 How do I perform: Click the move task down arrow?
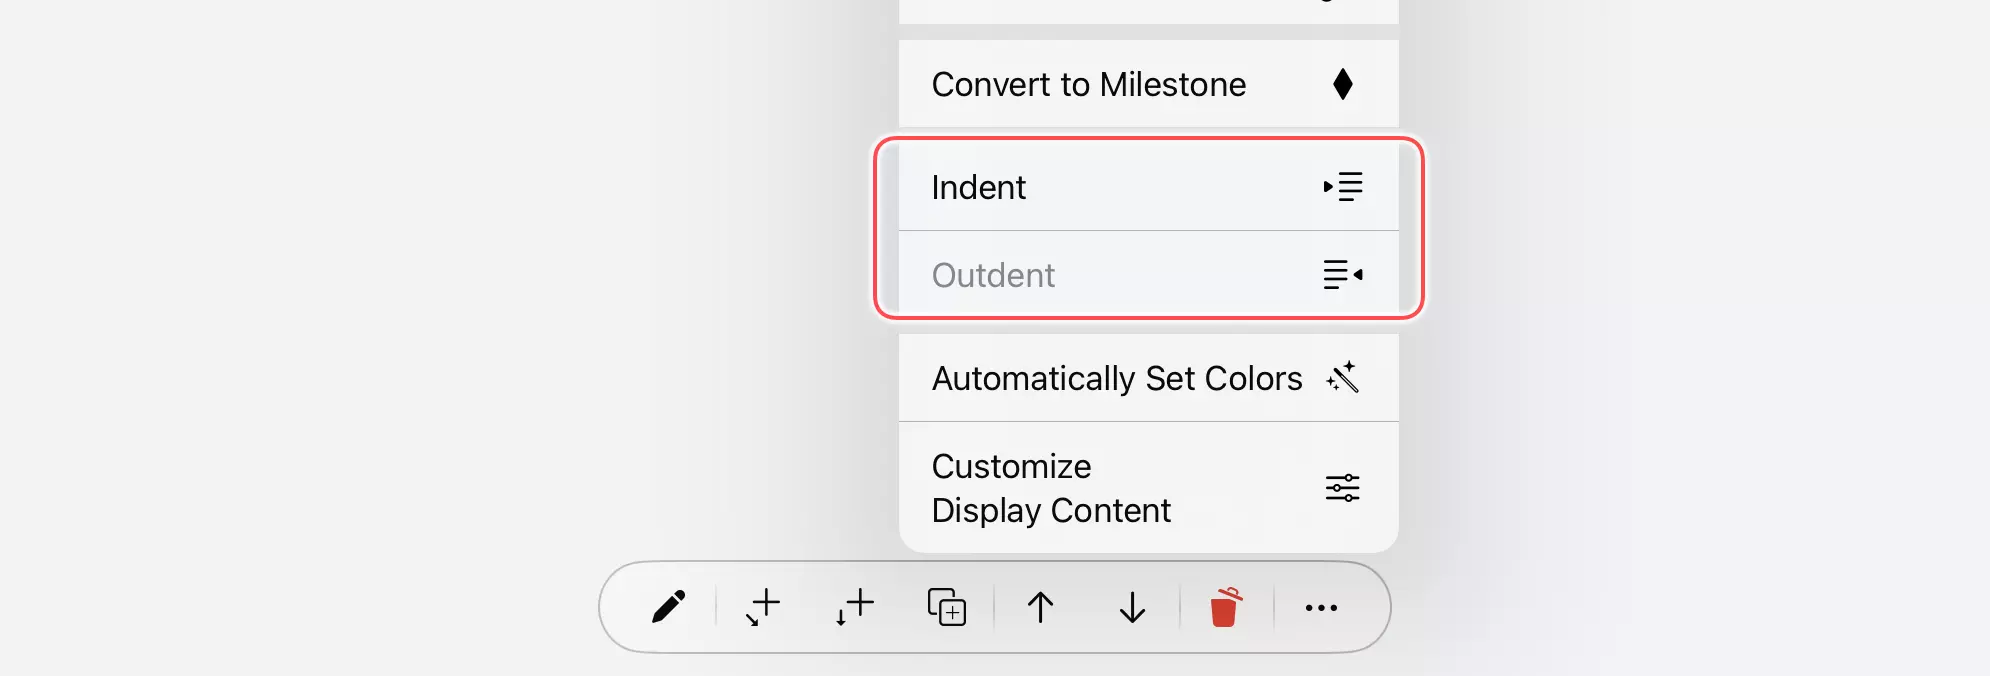(x=1130, y=606)
